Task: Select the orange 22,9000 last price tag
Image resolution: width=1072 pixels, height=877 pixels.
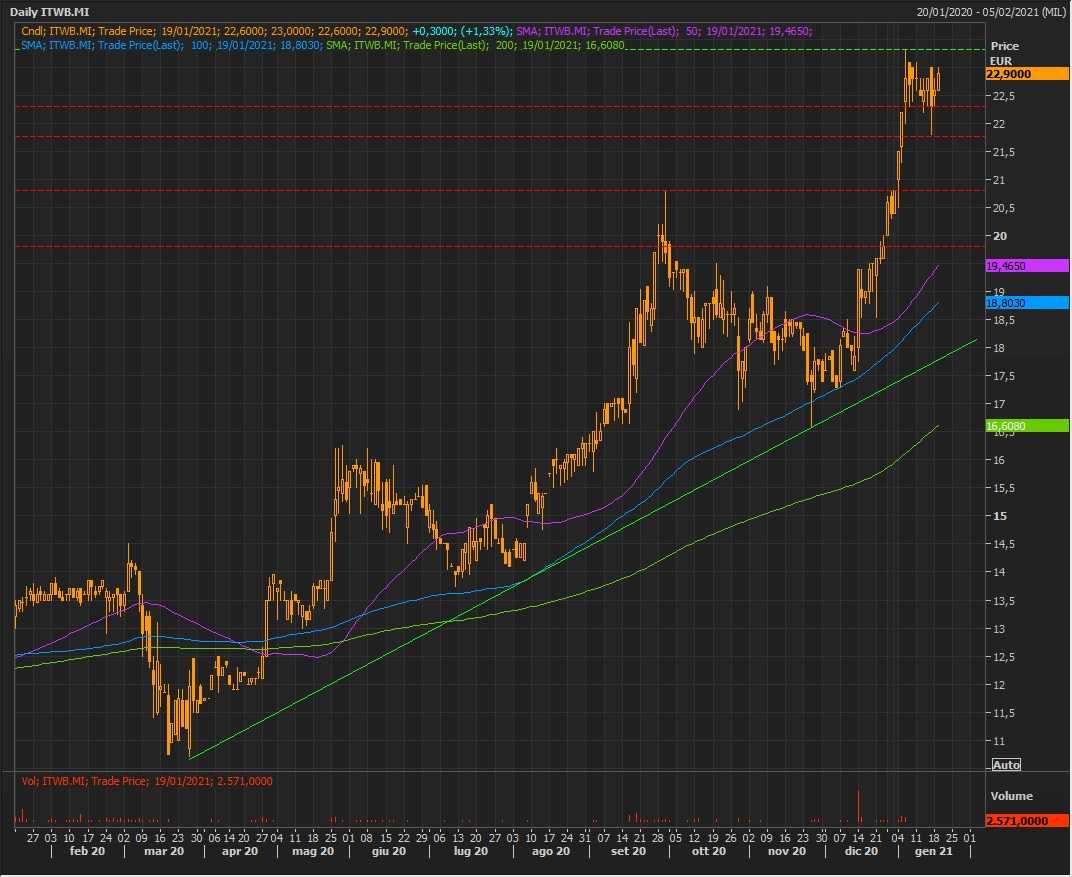Action: tap(1027, 74)
